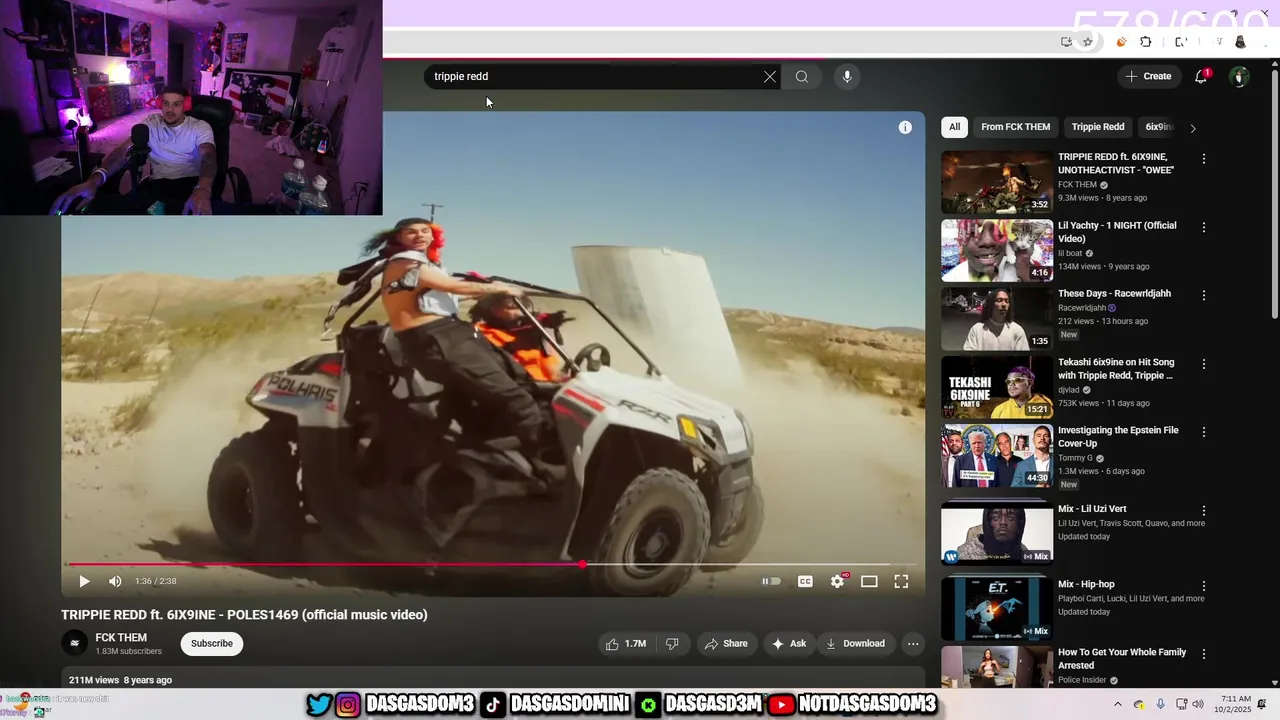
Task: Show more filter chips with arrow
Action: coord(1193,128)
